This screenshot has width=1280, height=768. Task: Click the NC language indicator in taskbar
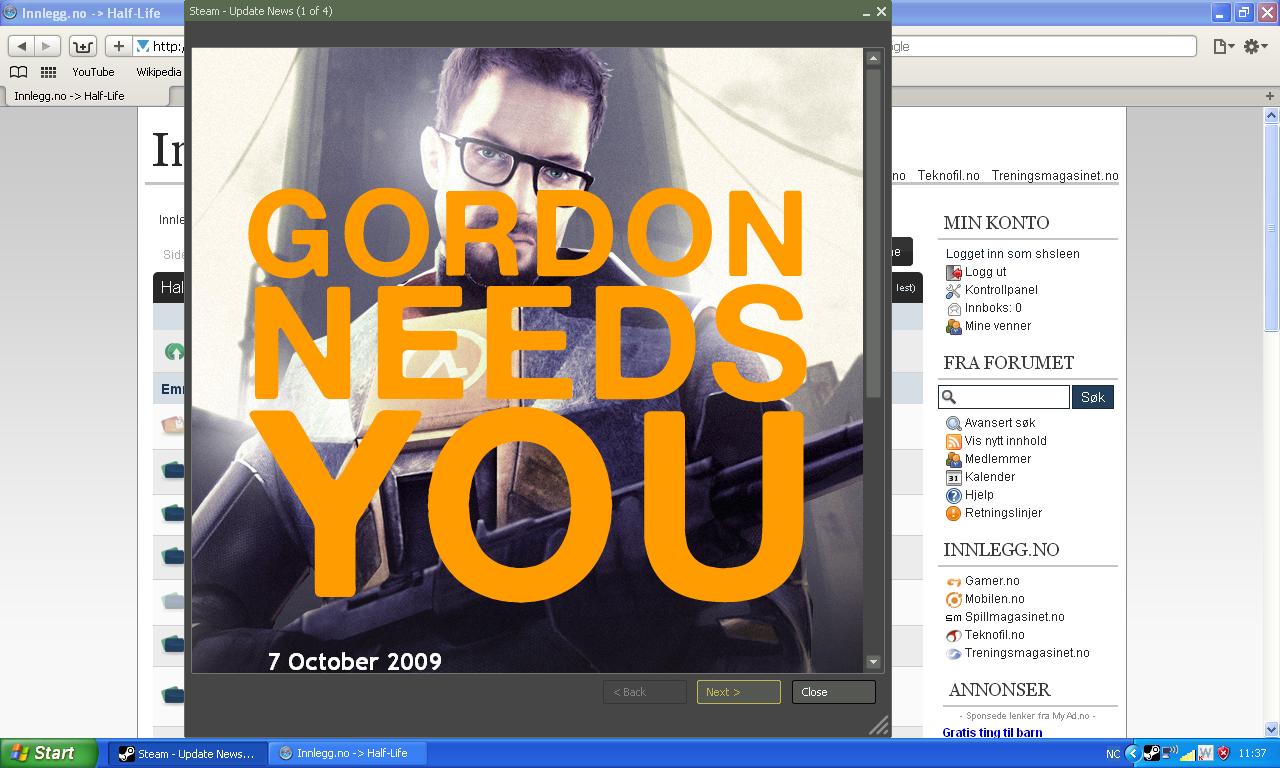1113,753
